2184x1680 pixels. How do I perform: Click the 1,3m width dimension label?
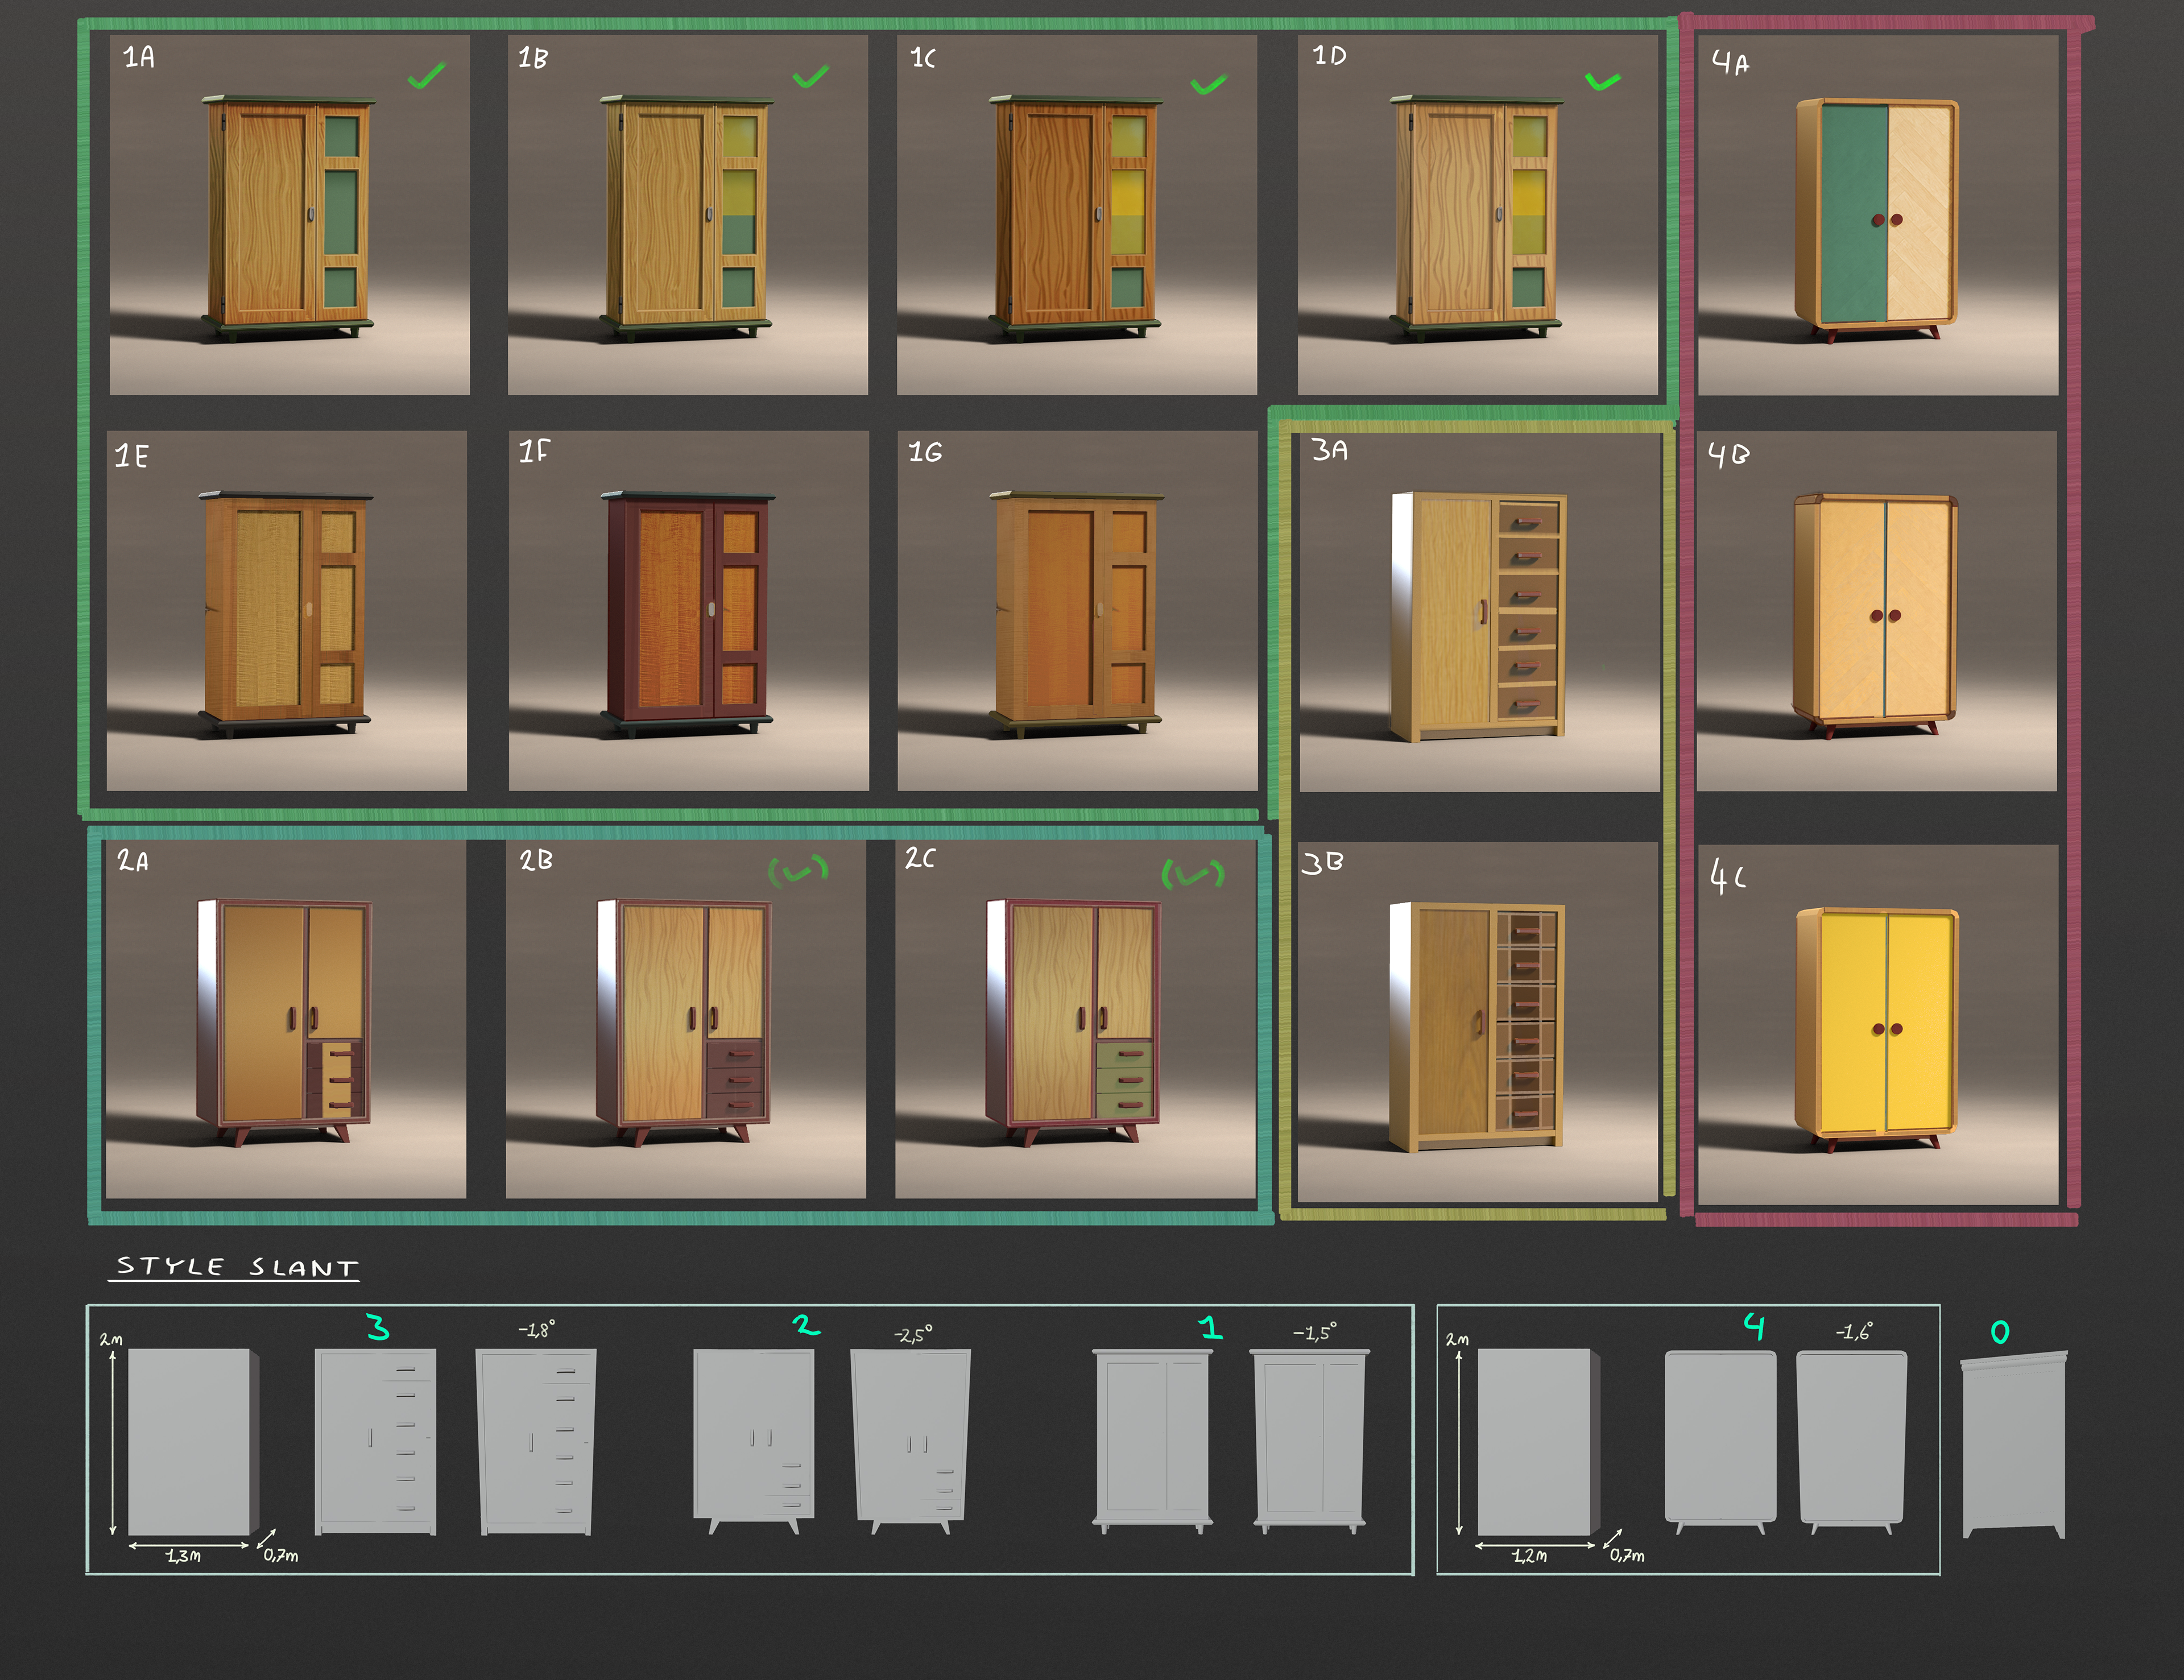(183, 1556)
